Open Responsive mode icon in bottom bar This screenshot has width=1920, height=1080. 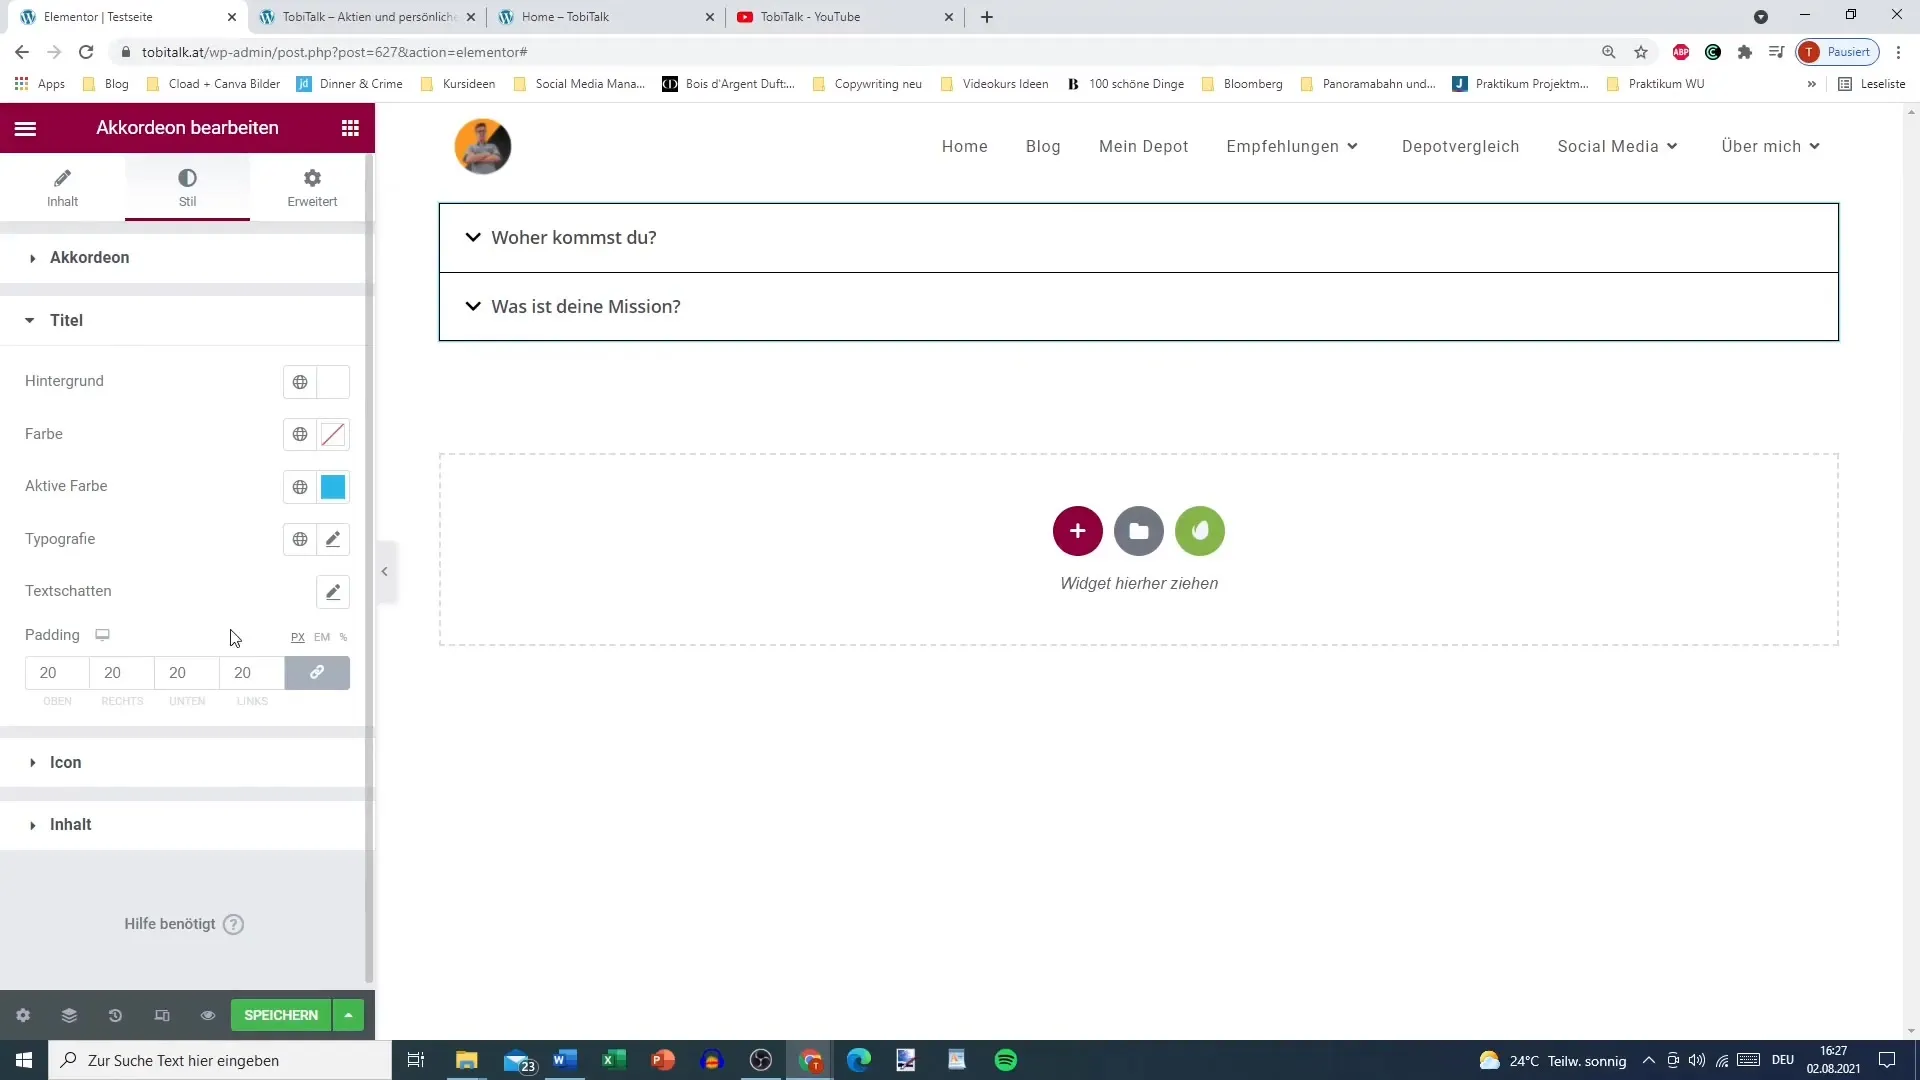coord(162,1015)
